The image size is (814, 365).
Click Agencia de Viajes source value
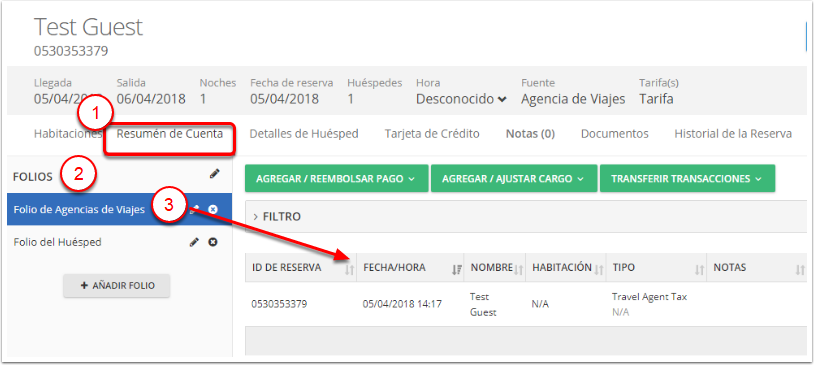coord(573,99)
